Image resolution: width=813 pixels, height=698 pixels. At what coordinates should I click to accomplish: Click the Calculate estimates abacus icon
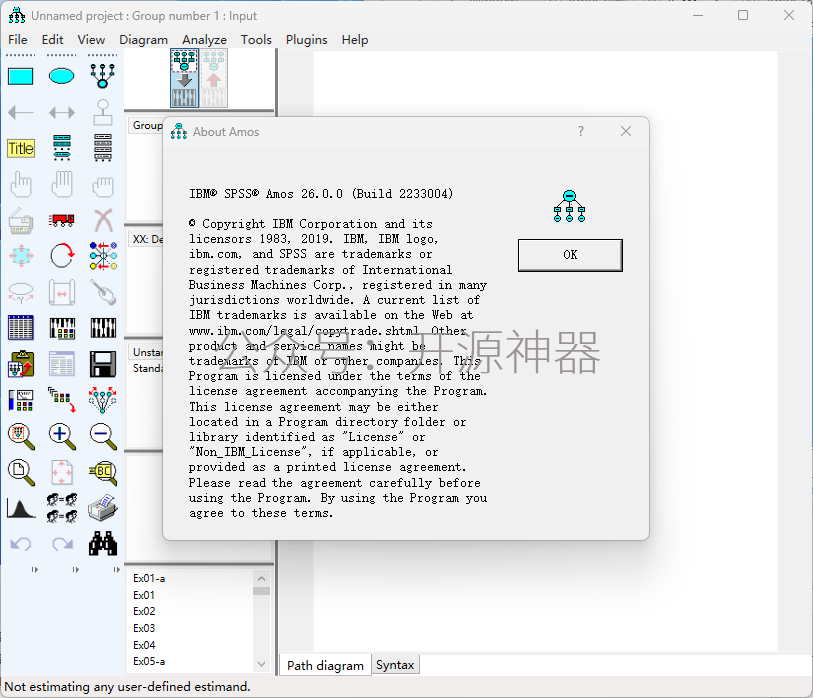(103, 328)
